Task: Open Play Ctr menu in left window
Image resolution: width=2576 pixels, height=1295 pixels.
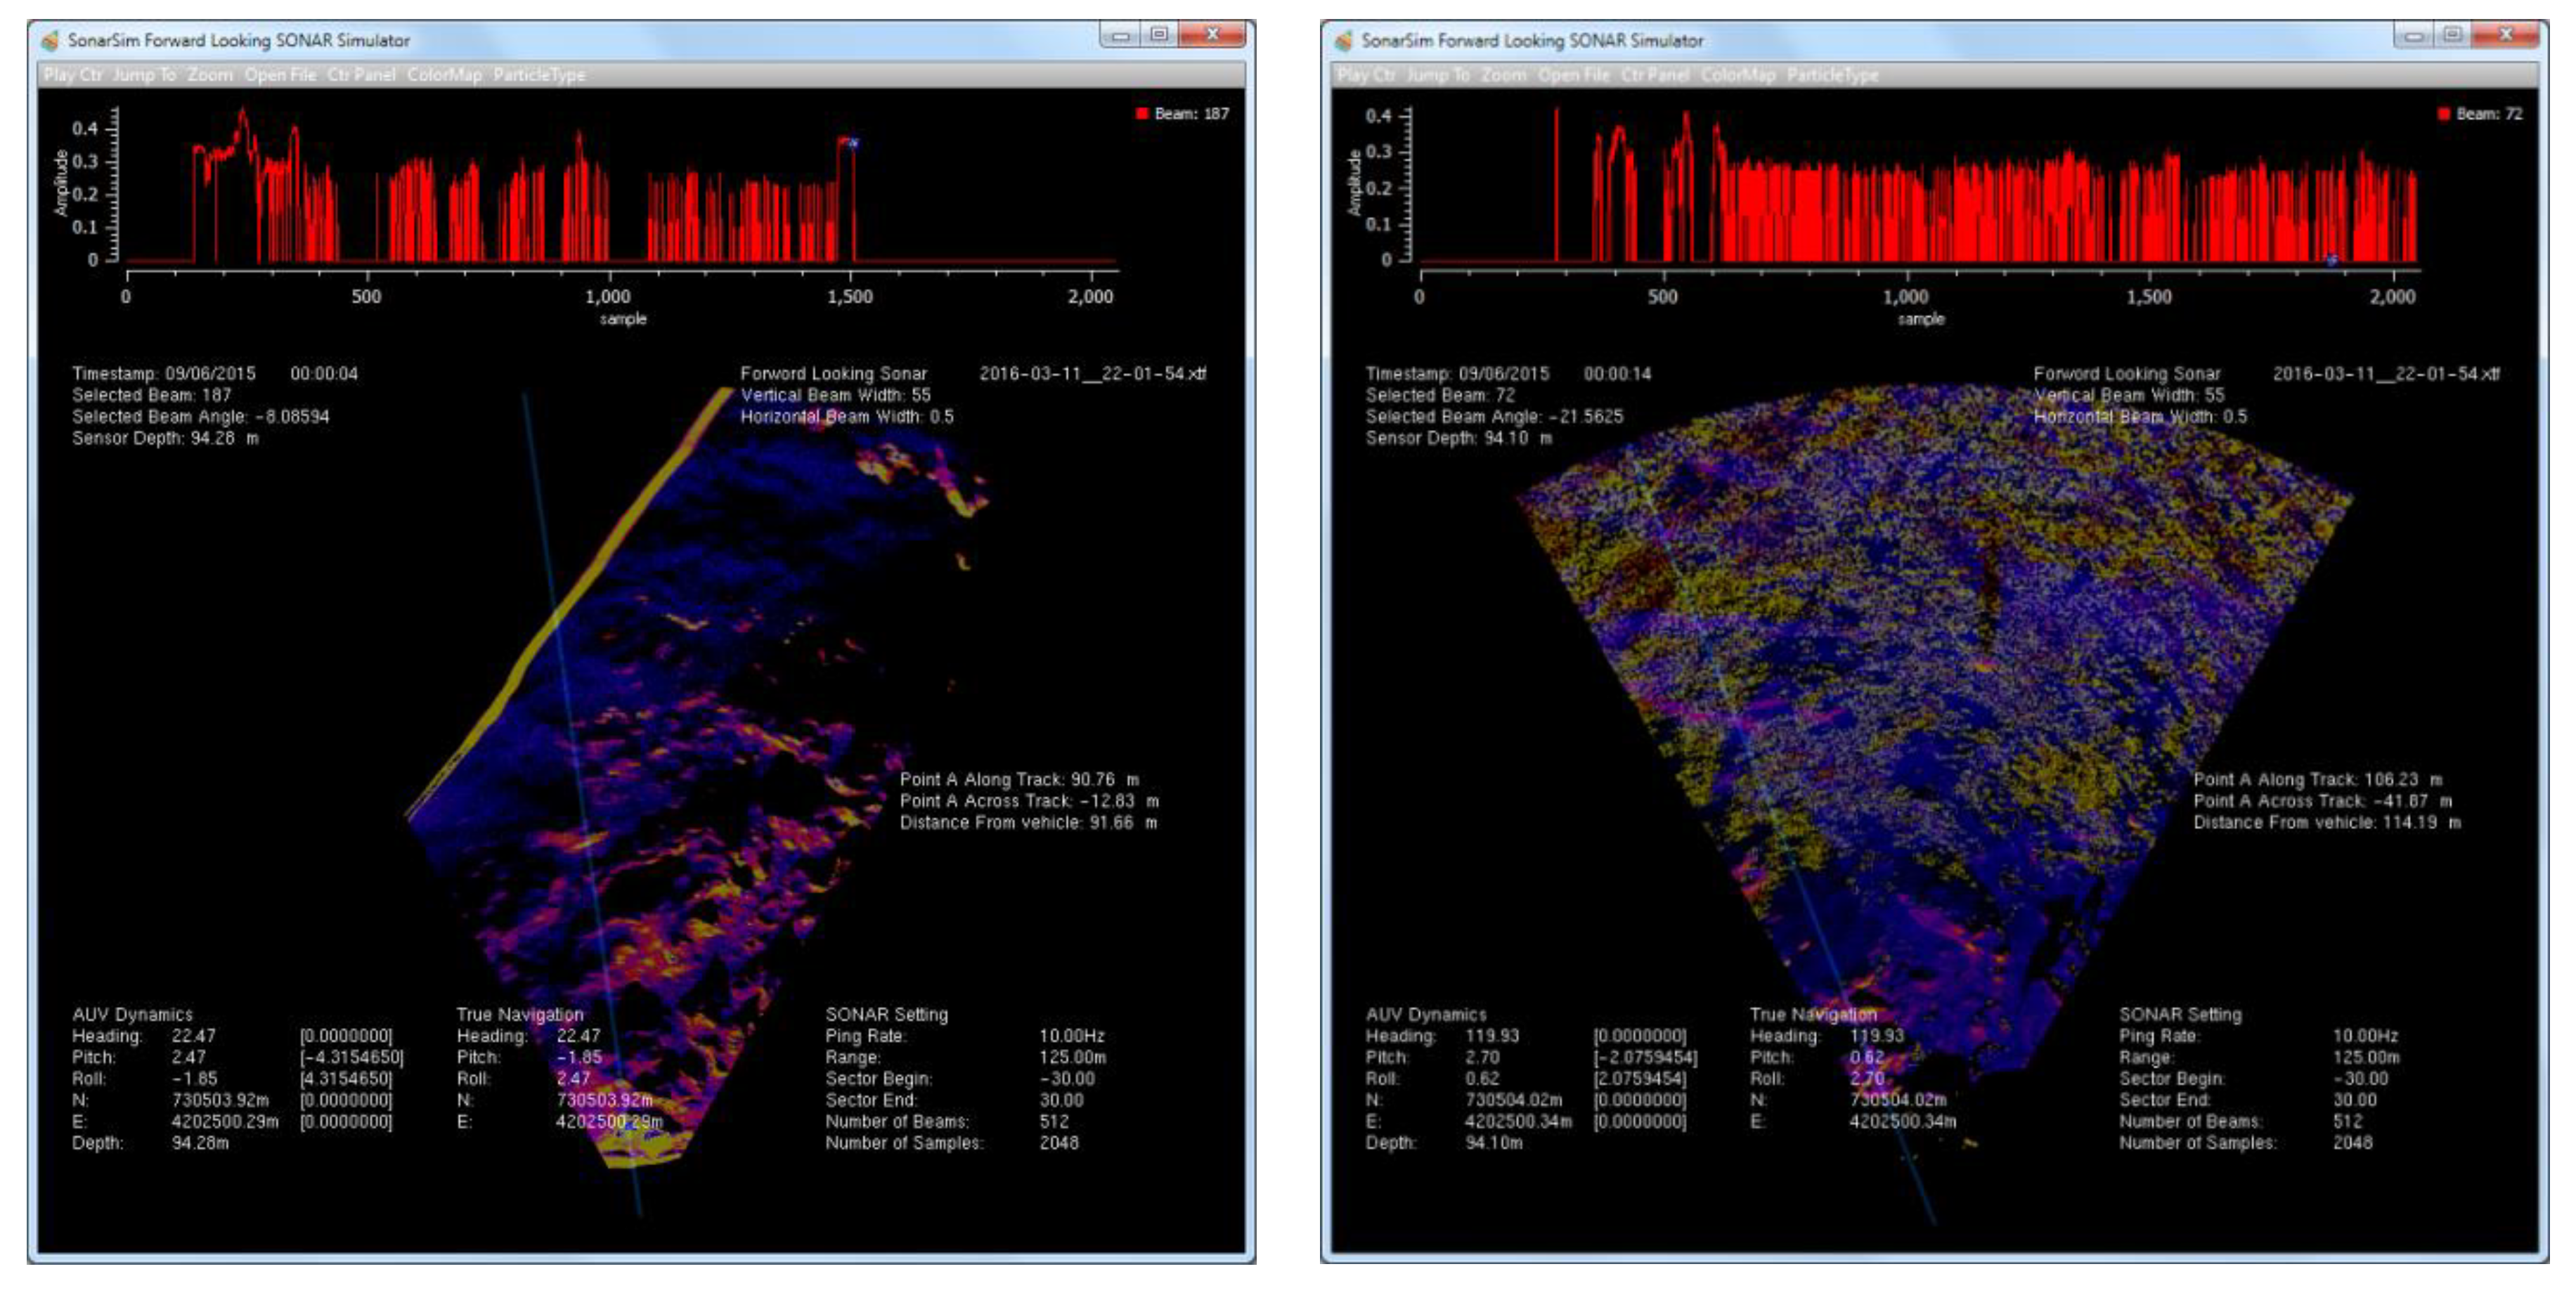Action: click(x=73, y=75)
